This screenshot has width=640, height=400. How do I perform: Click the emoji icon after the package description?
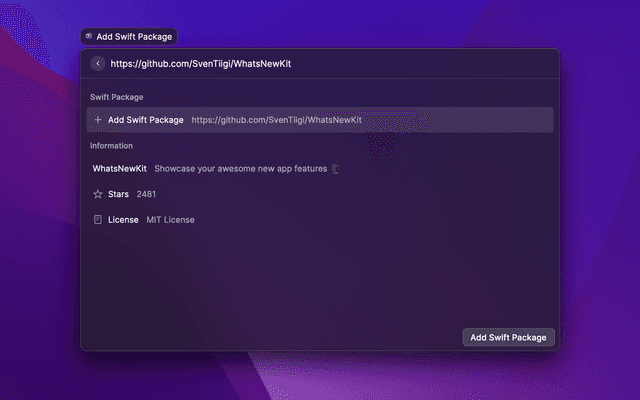click(x=335, y=169)
